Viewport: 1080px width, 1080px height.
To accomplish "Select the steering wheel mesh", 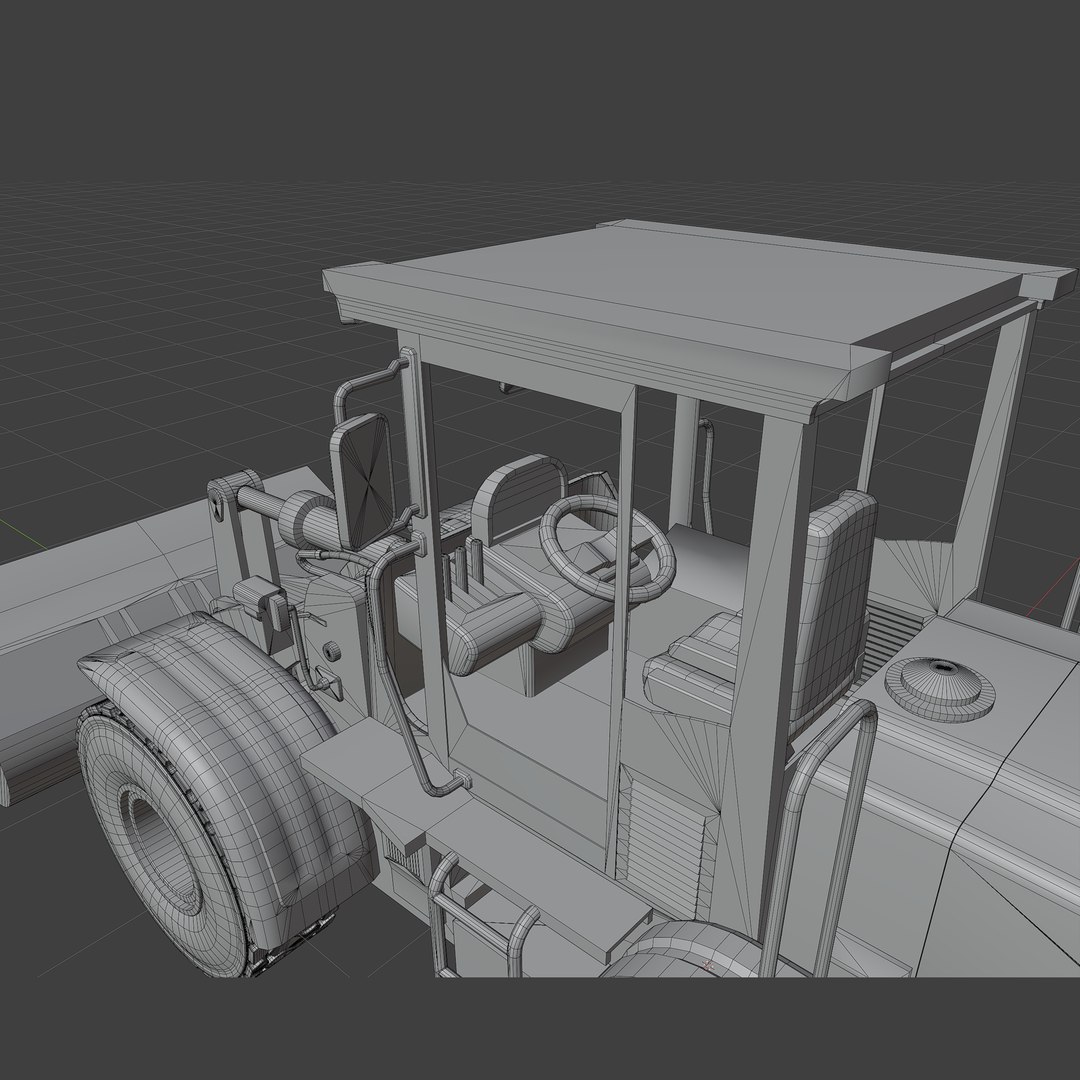I will [x=607, y=548].
